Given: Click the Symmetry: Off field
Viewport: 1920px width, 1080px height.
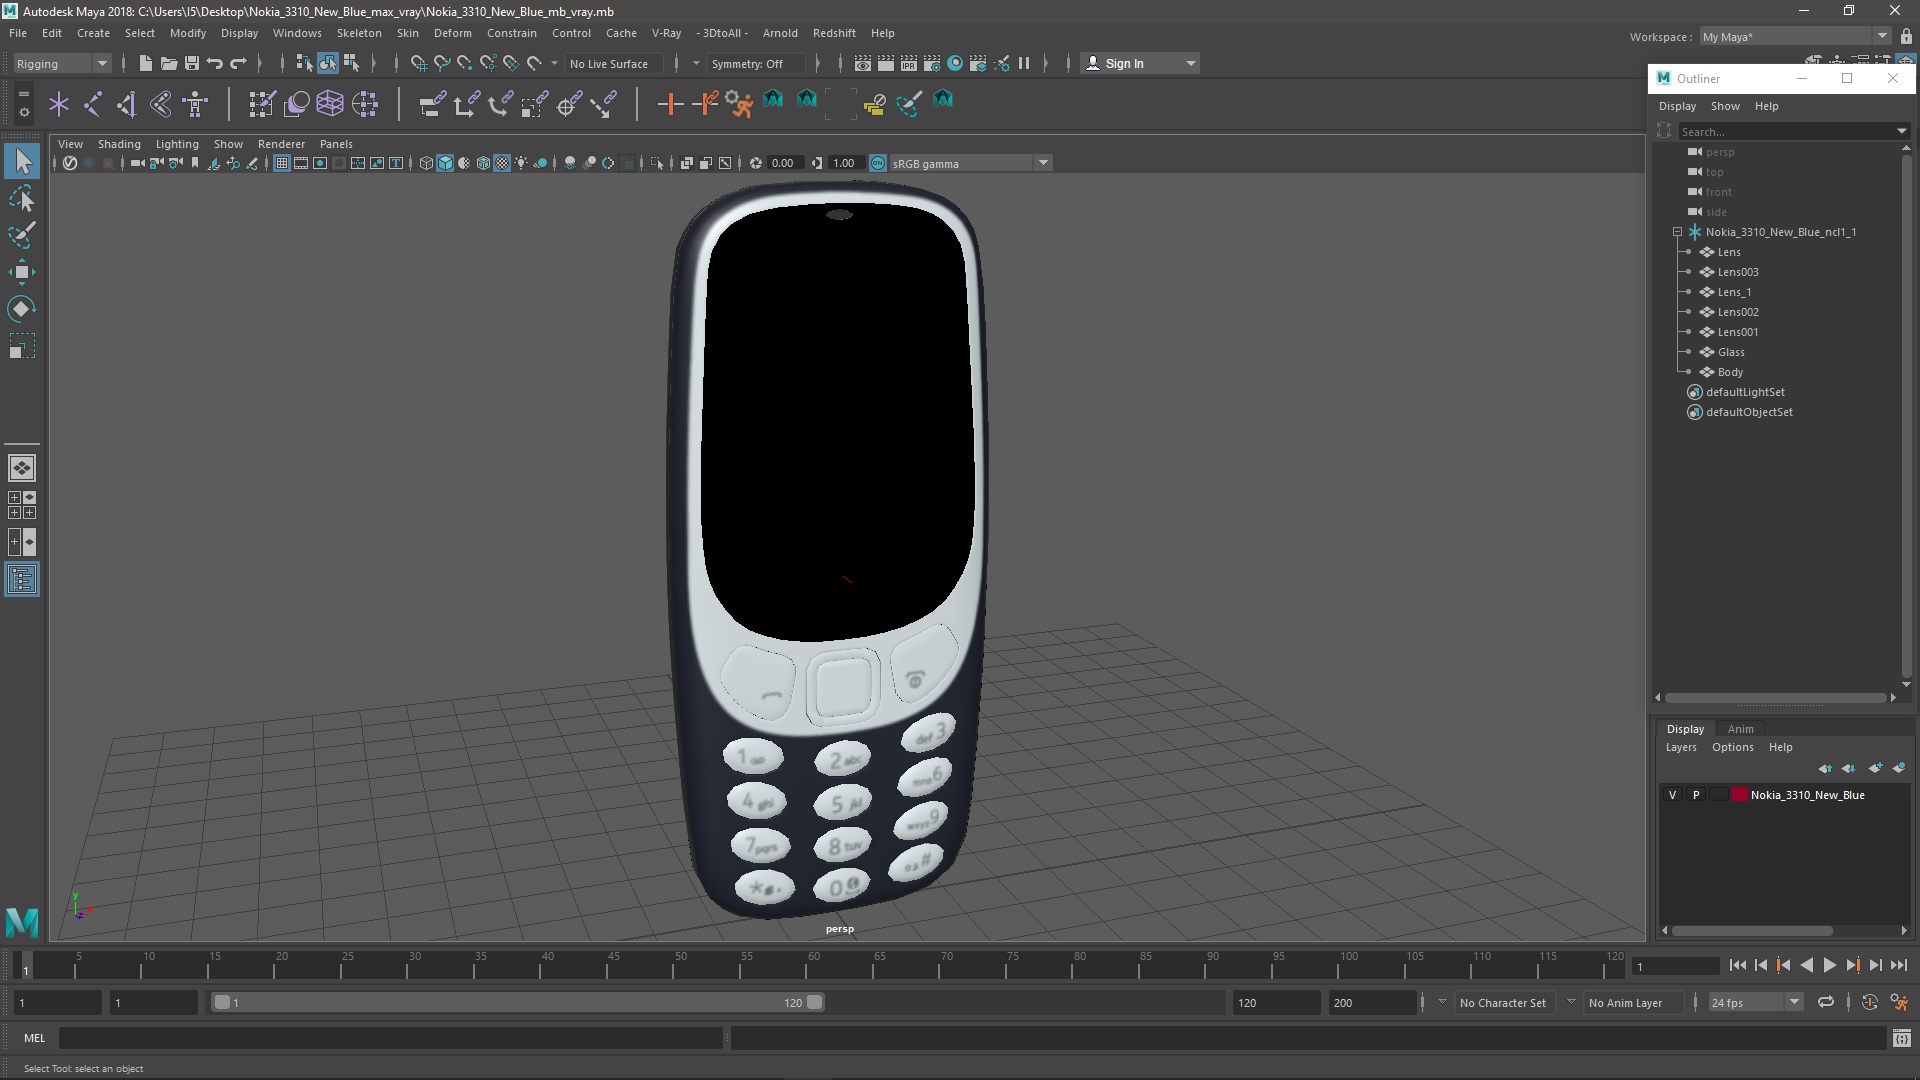Looking at the screenshot, I should pyautogui.click(x=754, y=64).
